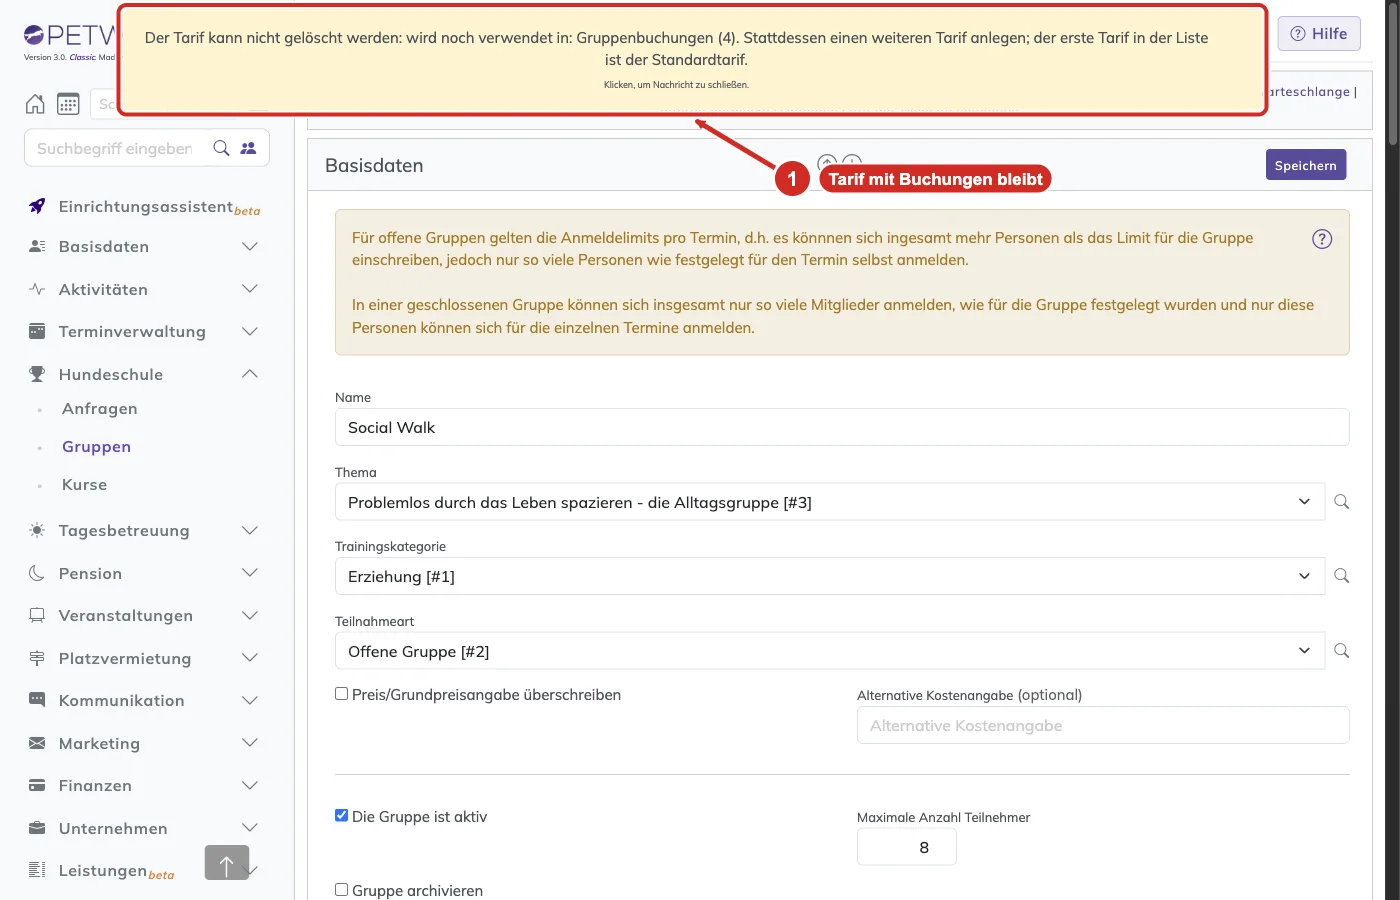Open the Leistungen beta link

116,871
